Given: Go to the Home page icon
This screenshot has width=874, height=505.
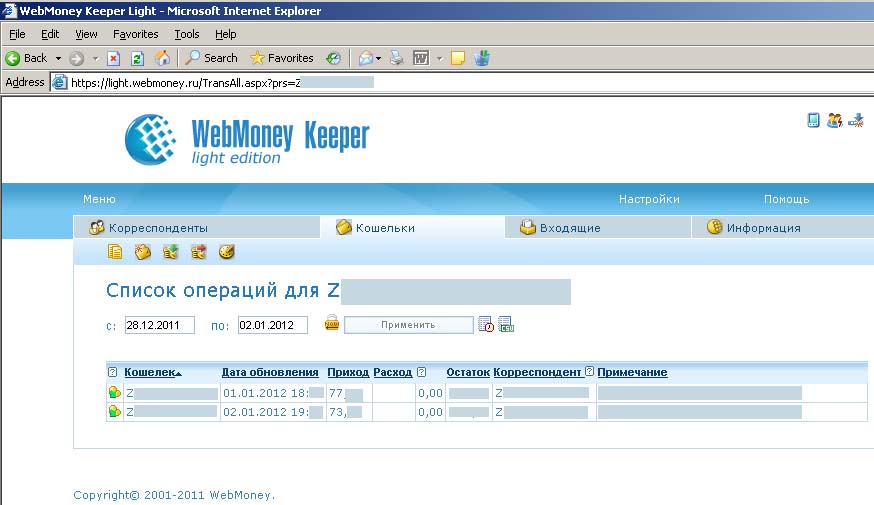Looking at the screenshot, I should 162,58.
